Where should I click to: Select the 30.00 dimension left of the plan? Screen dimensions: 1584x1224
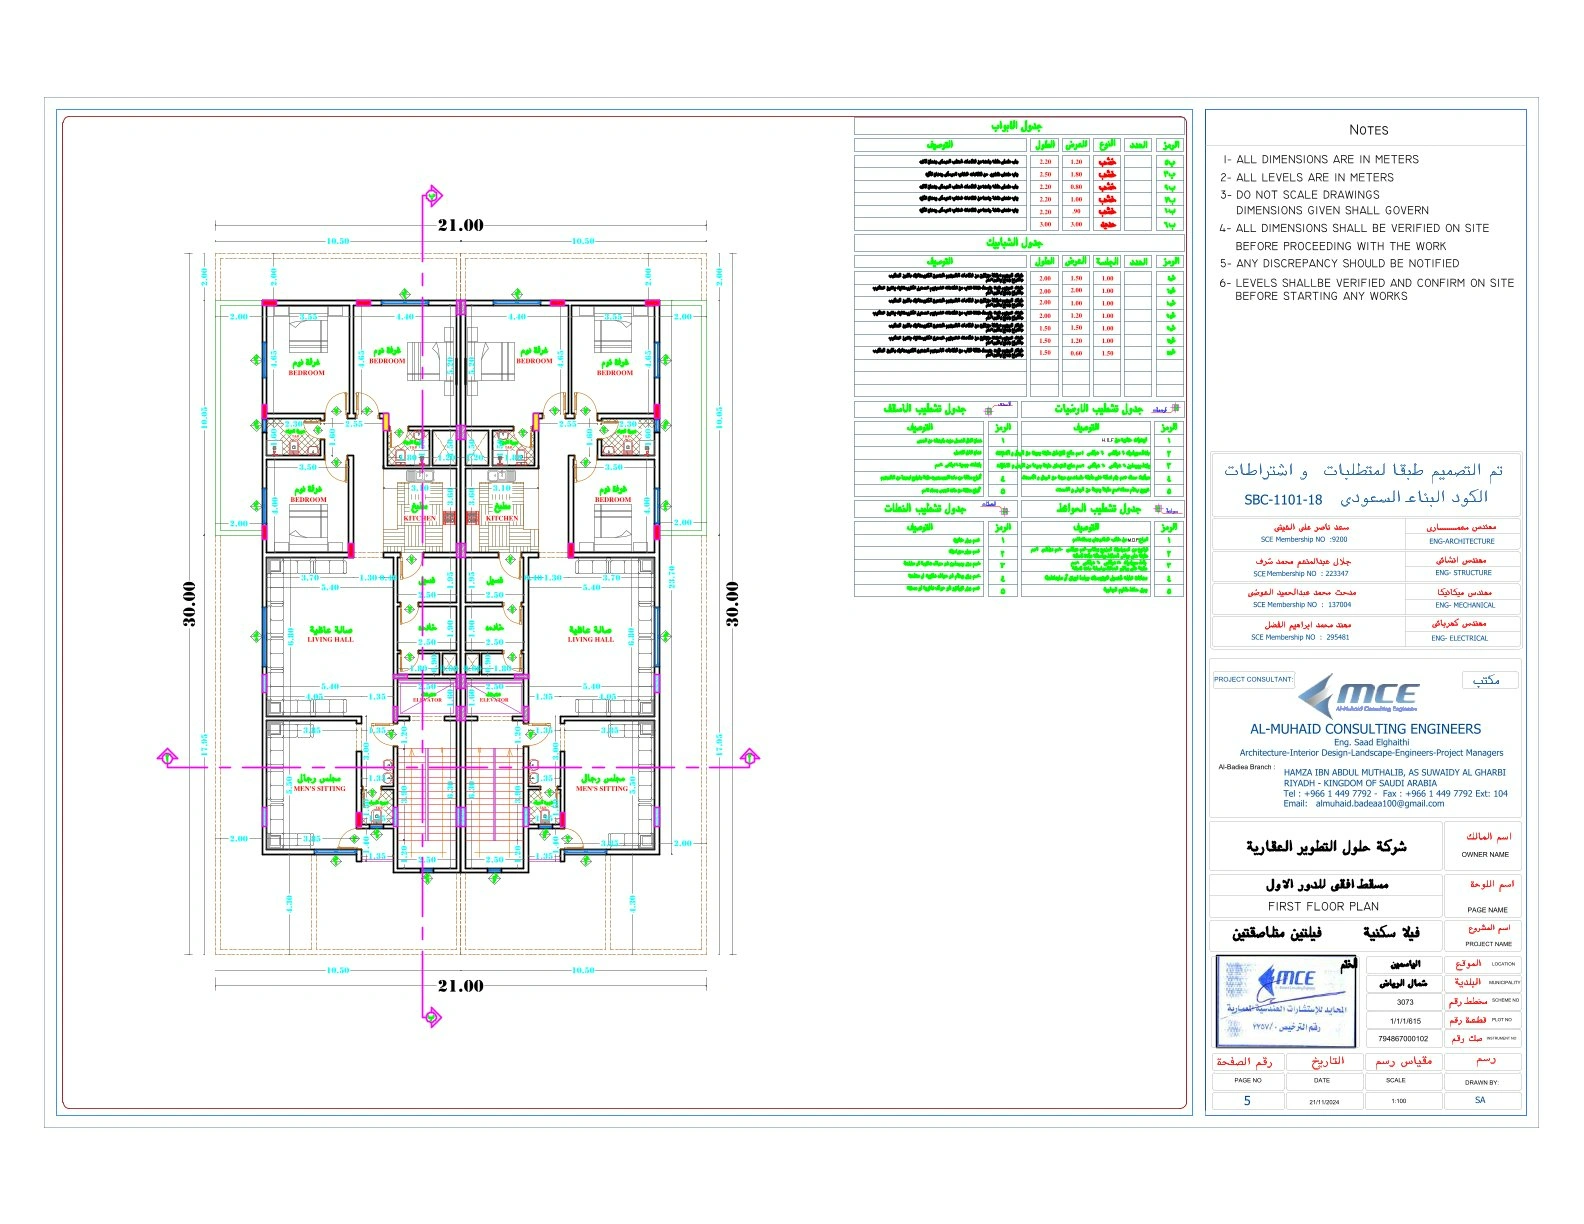coord(189,604)
